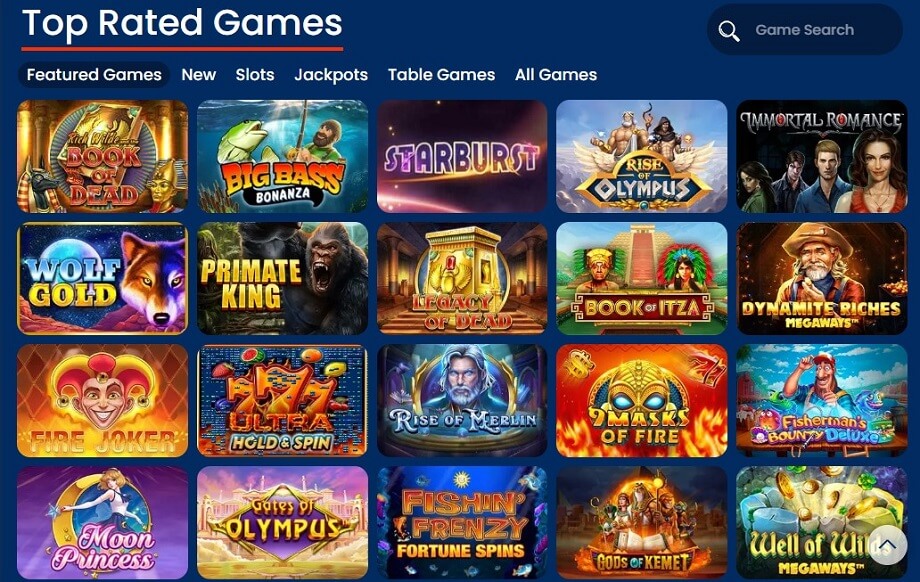Launch the Rise of Merlin game
Viewport: 920px width, 582px height.
click(462, 400)
